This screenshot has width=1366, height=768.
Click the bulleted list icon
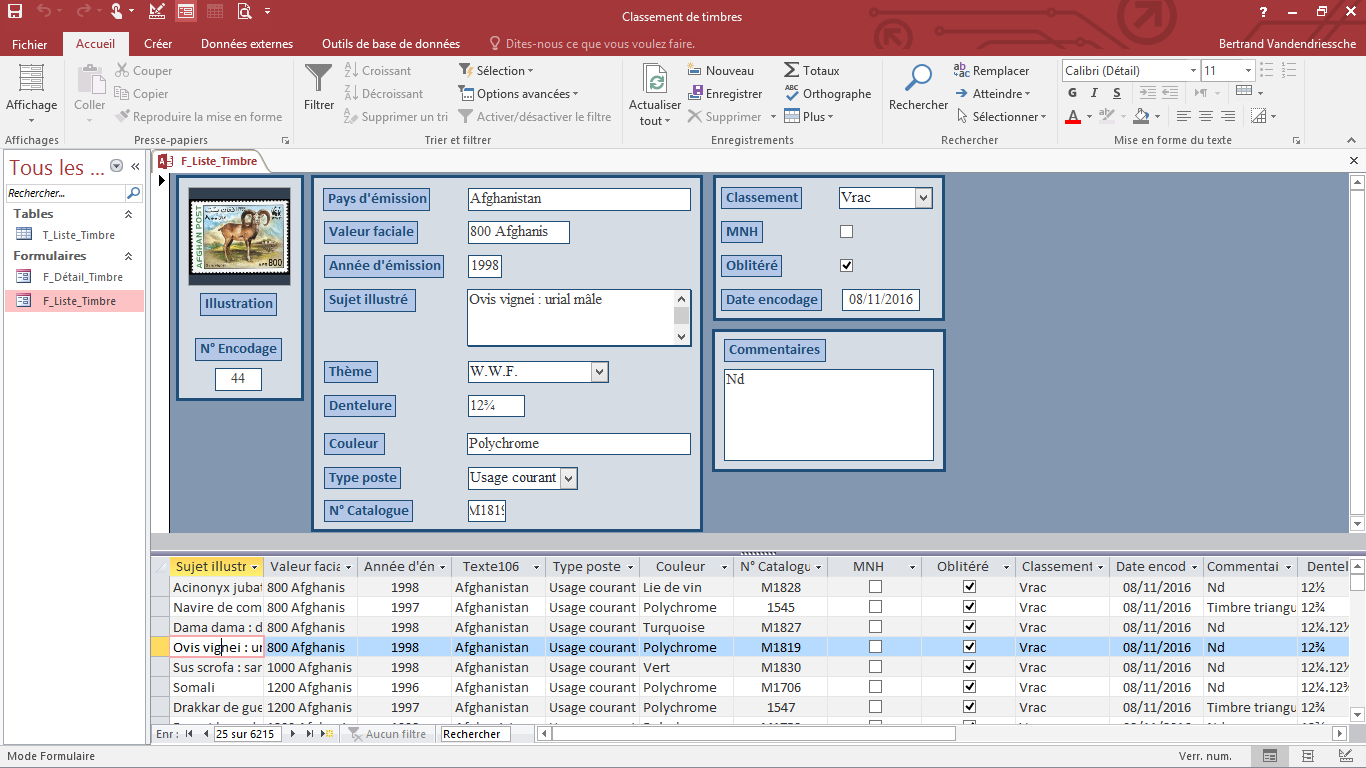pos(1268,70)
